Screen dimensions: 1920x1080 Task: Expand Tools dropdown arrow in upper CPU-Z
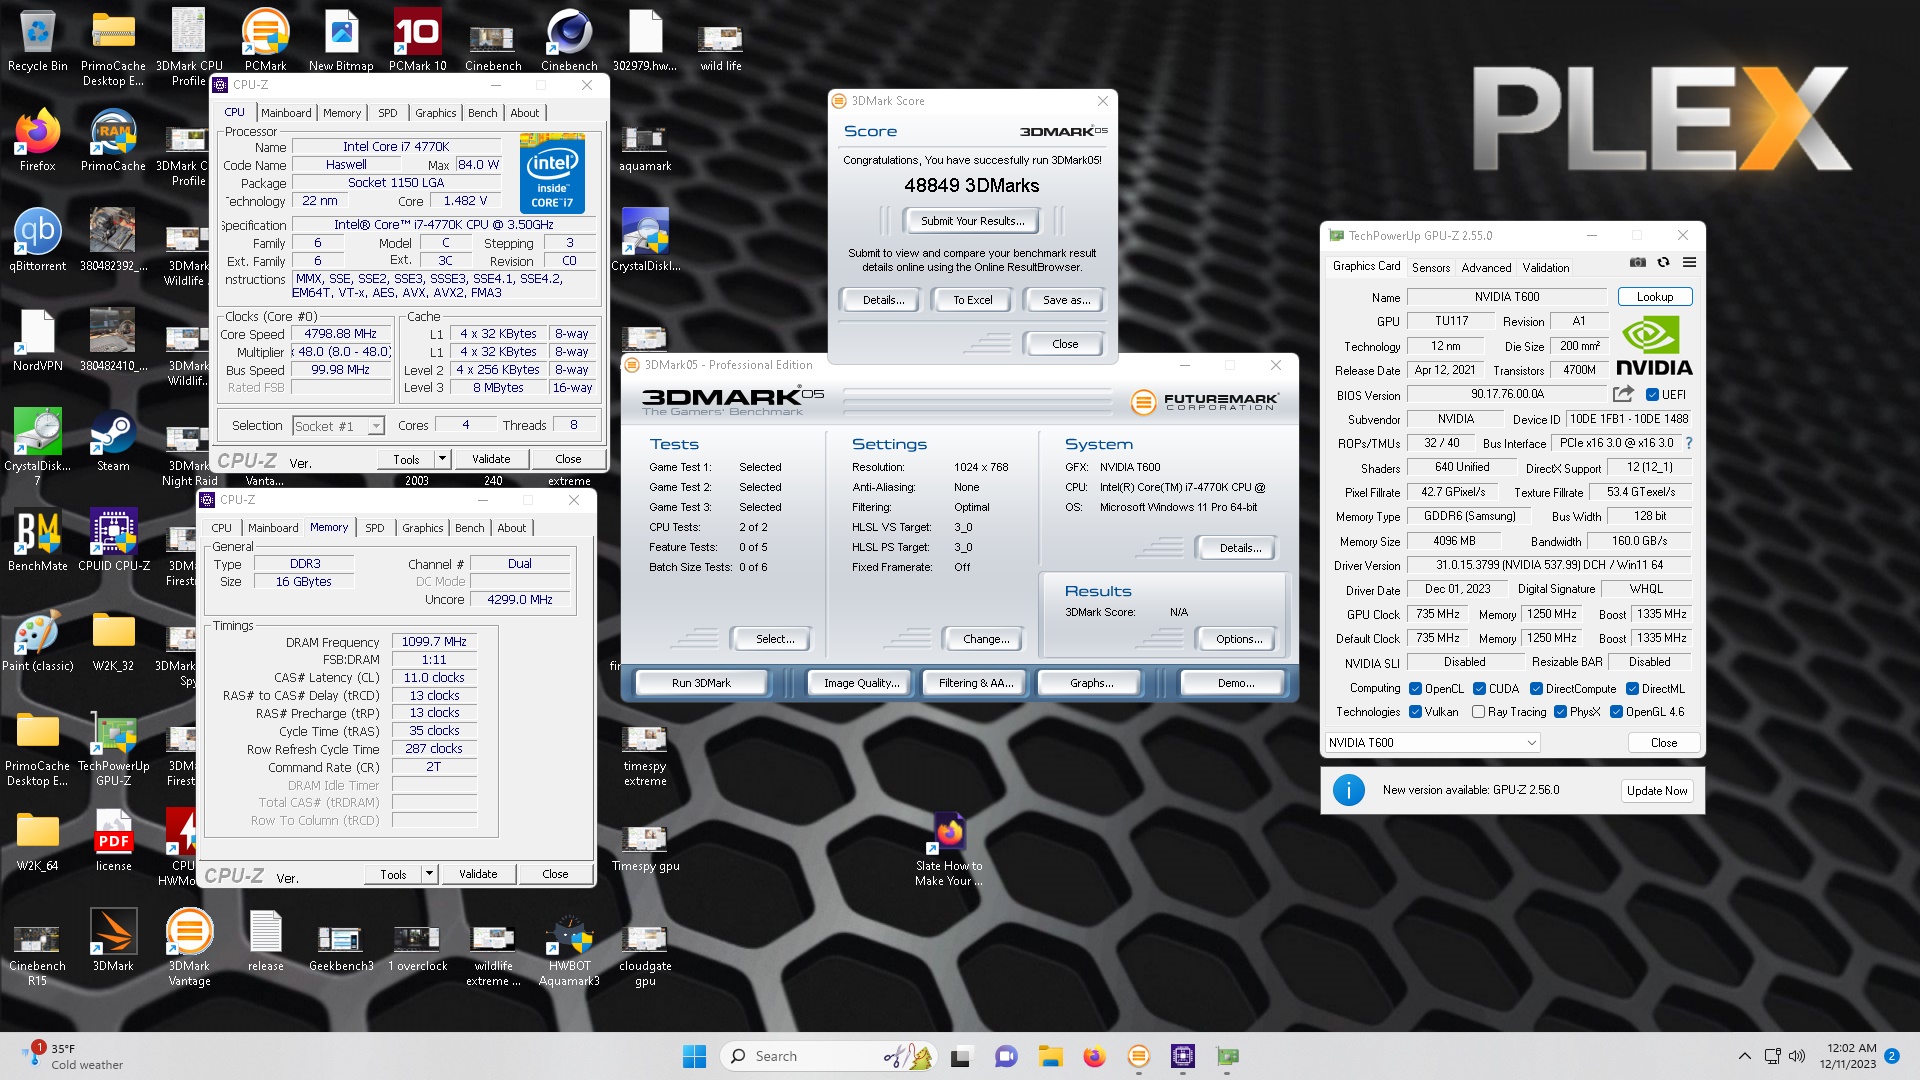pos(442,459)
